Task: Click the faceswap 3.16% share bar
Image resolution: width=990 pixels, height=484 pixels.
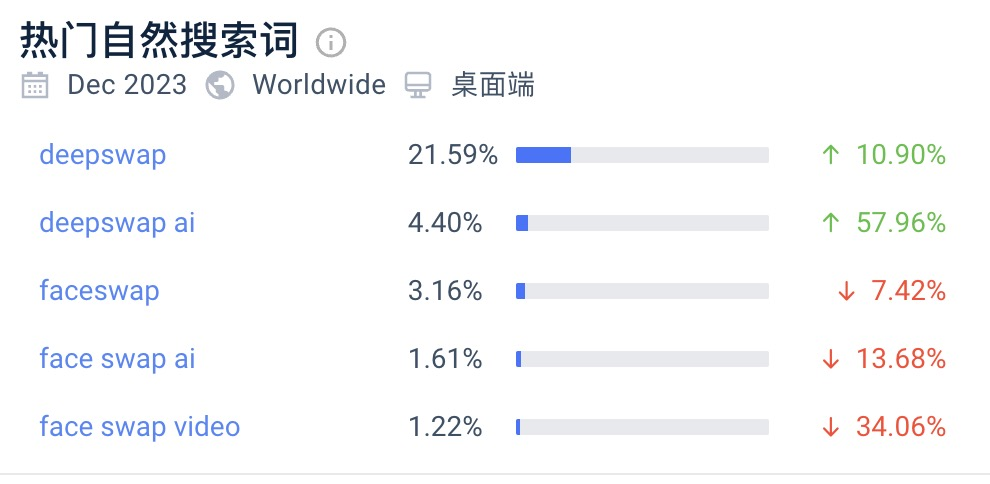Action: coord(642,291)
